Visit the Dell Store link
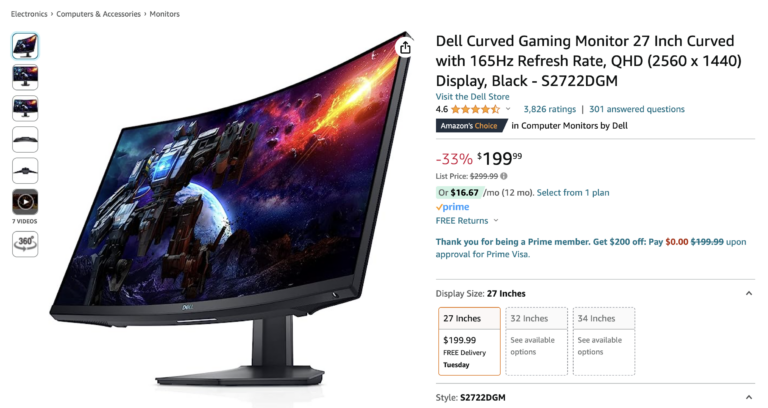This screenshot has width=768, height=408. (x=473, y=96)
